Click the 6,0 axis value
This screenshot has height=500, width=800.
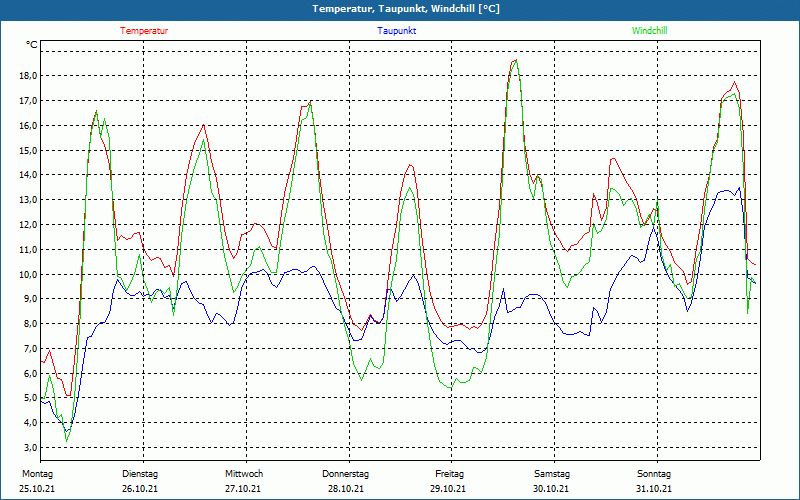point(31,373)
